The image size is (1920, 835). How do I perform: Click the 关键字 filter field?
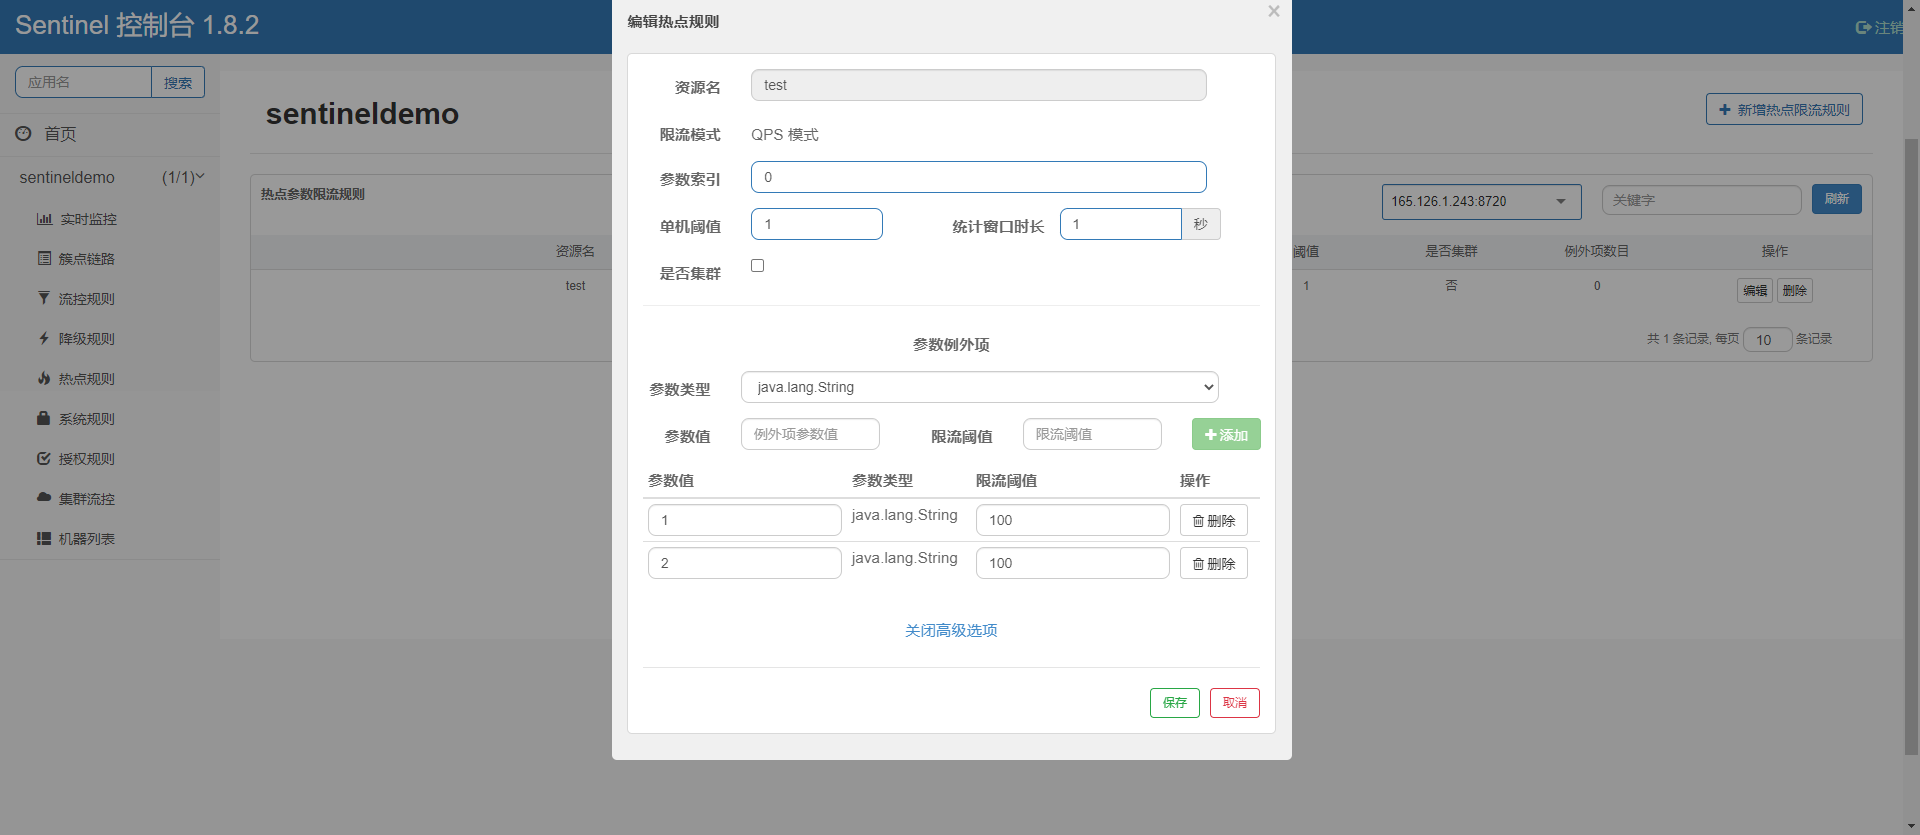click(x=1702, y=200)
